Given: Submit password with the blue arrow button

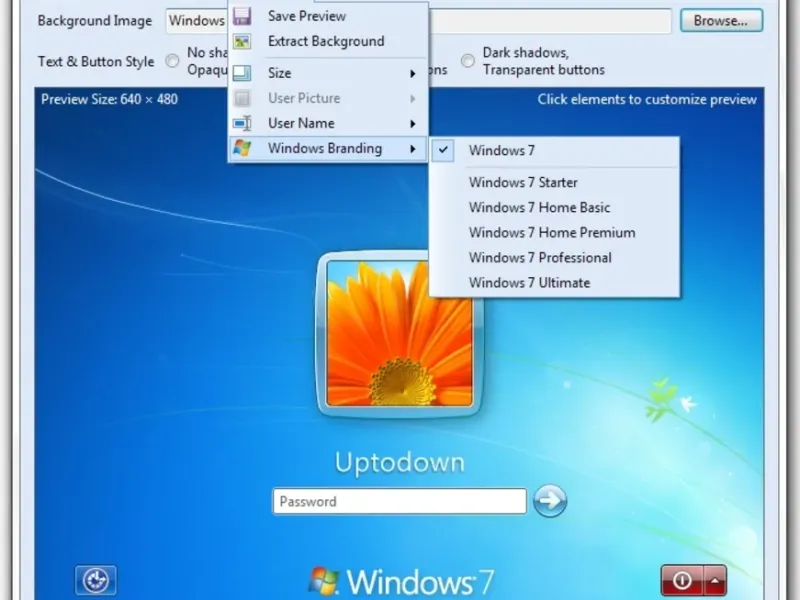Looking at the screenshot, I should tap(549, 501).
